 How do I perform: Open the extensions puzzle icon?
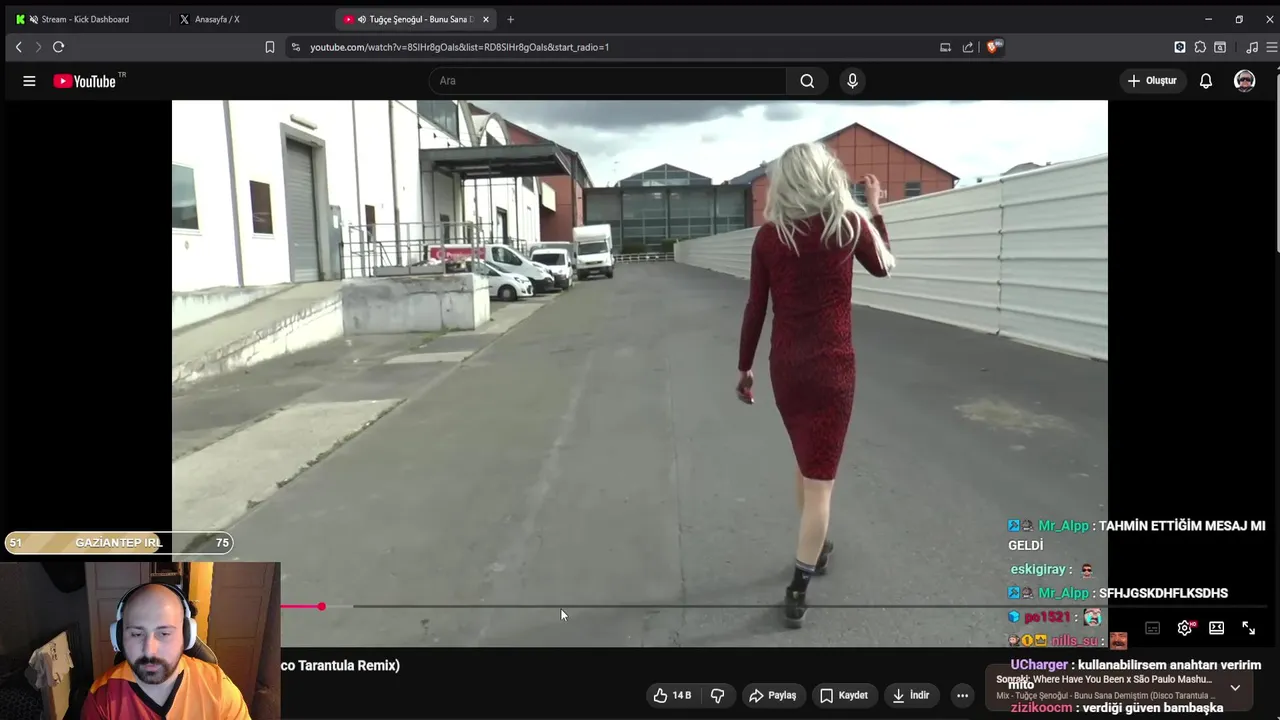(x=1200, y=47)
